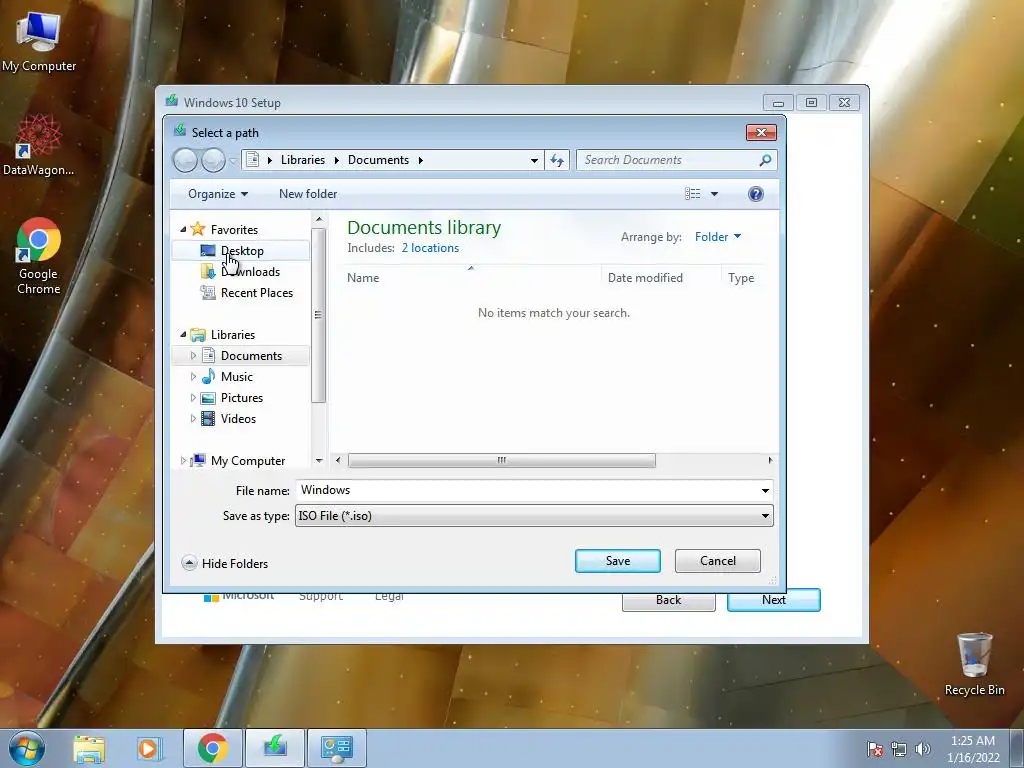Click the Forward navigation arrow in dialog
The image size is (1024, 768).
tap(213, 160)
